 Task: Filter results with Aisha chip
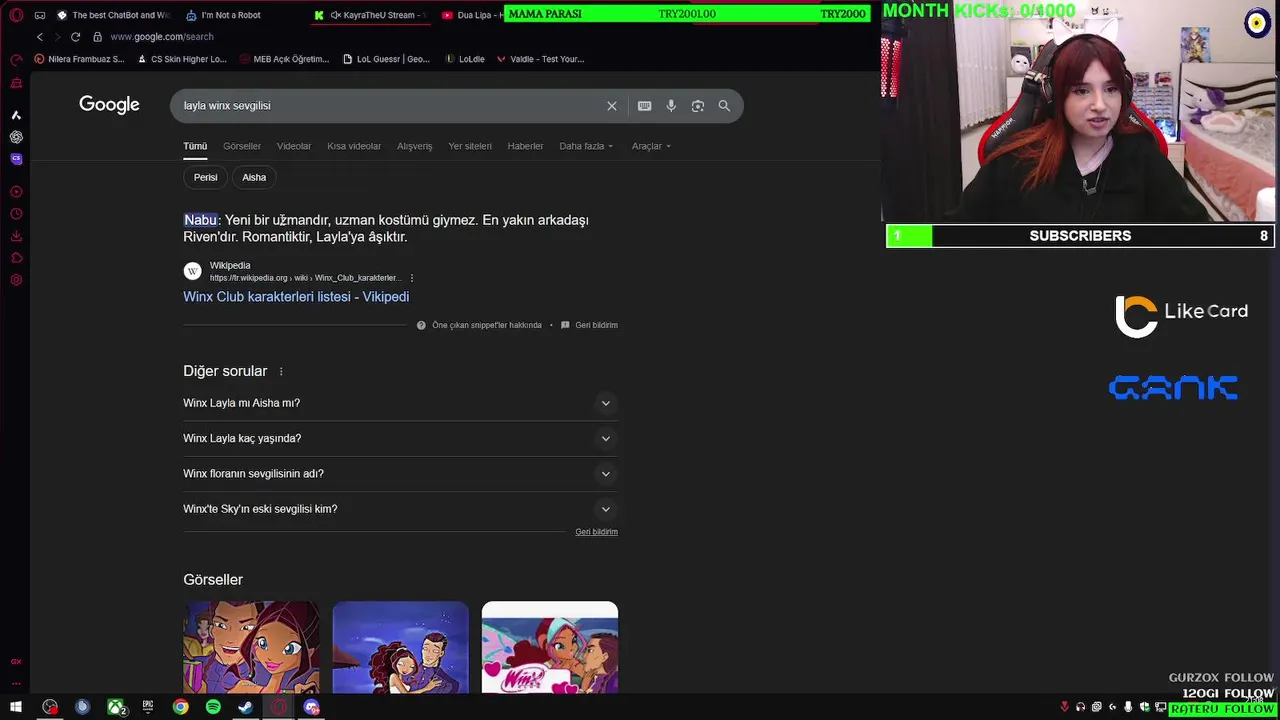254,177
